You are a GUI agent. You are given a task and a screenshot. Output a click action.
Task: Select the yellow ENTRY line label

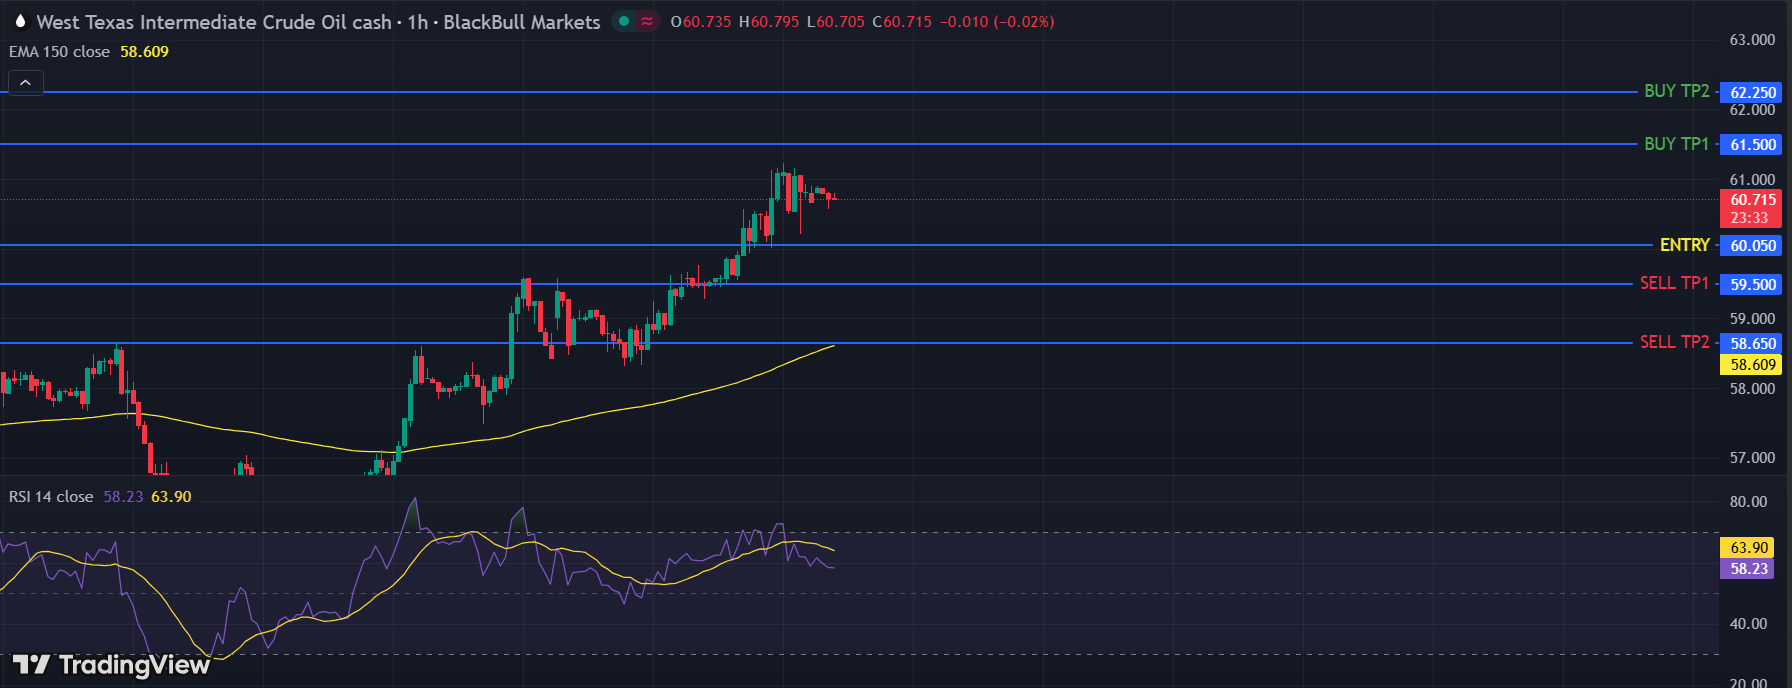click(x=1684, y=245)
